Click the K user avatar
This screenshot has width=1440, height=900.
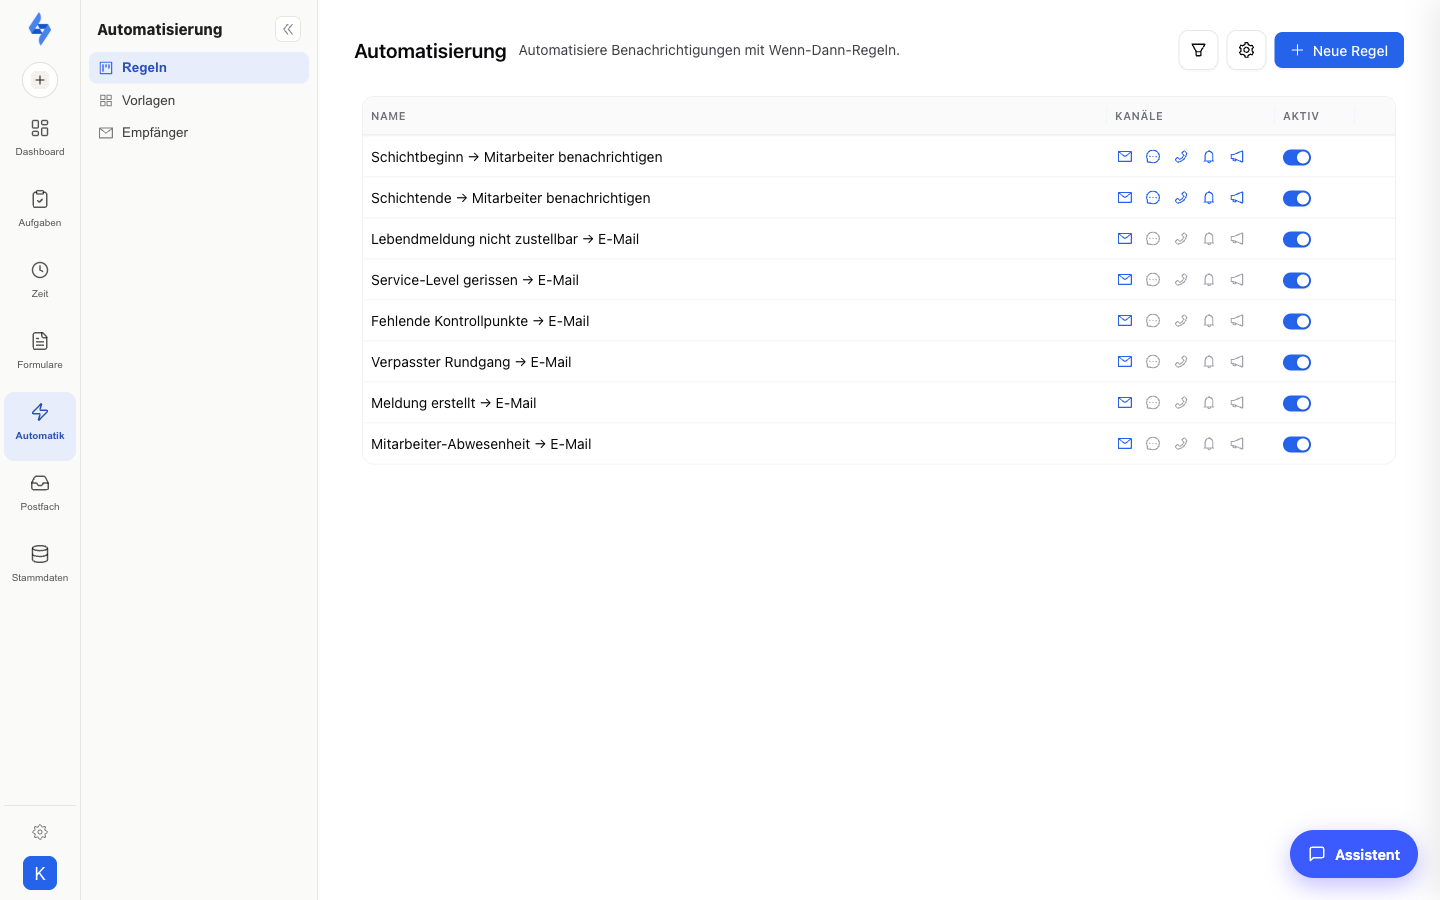pyautogui.click(x=40, y=873)
